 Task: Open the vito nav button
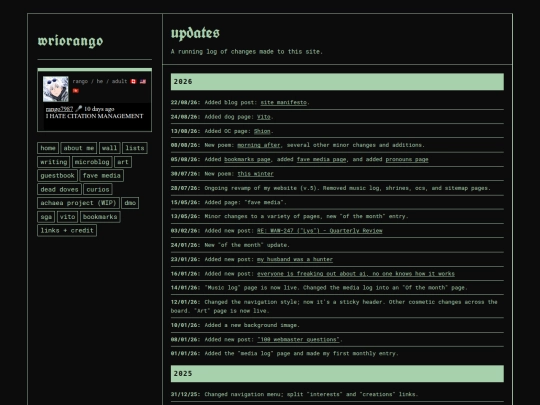click(67, 217)
